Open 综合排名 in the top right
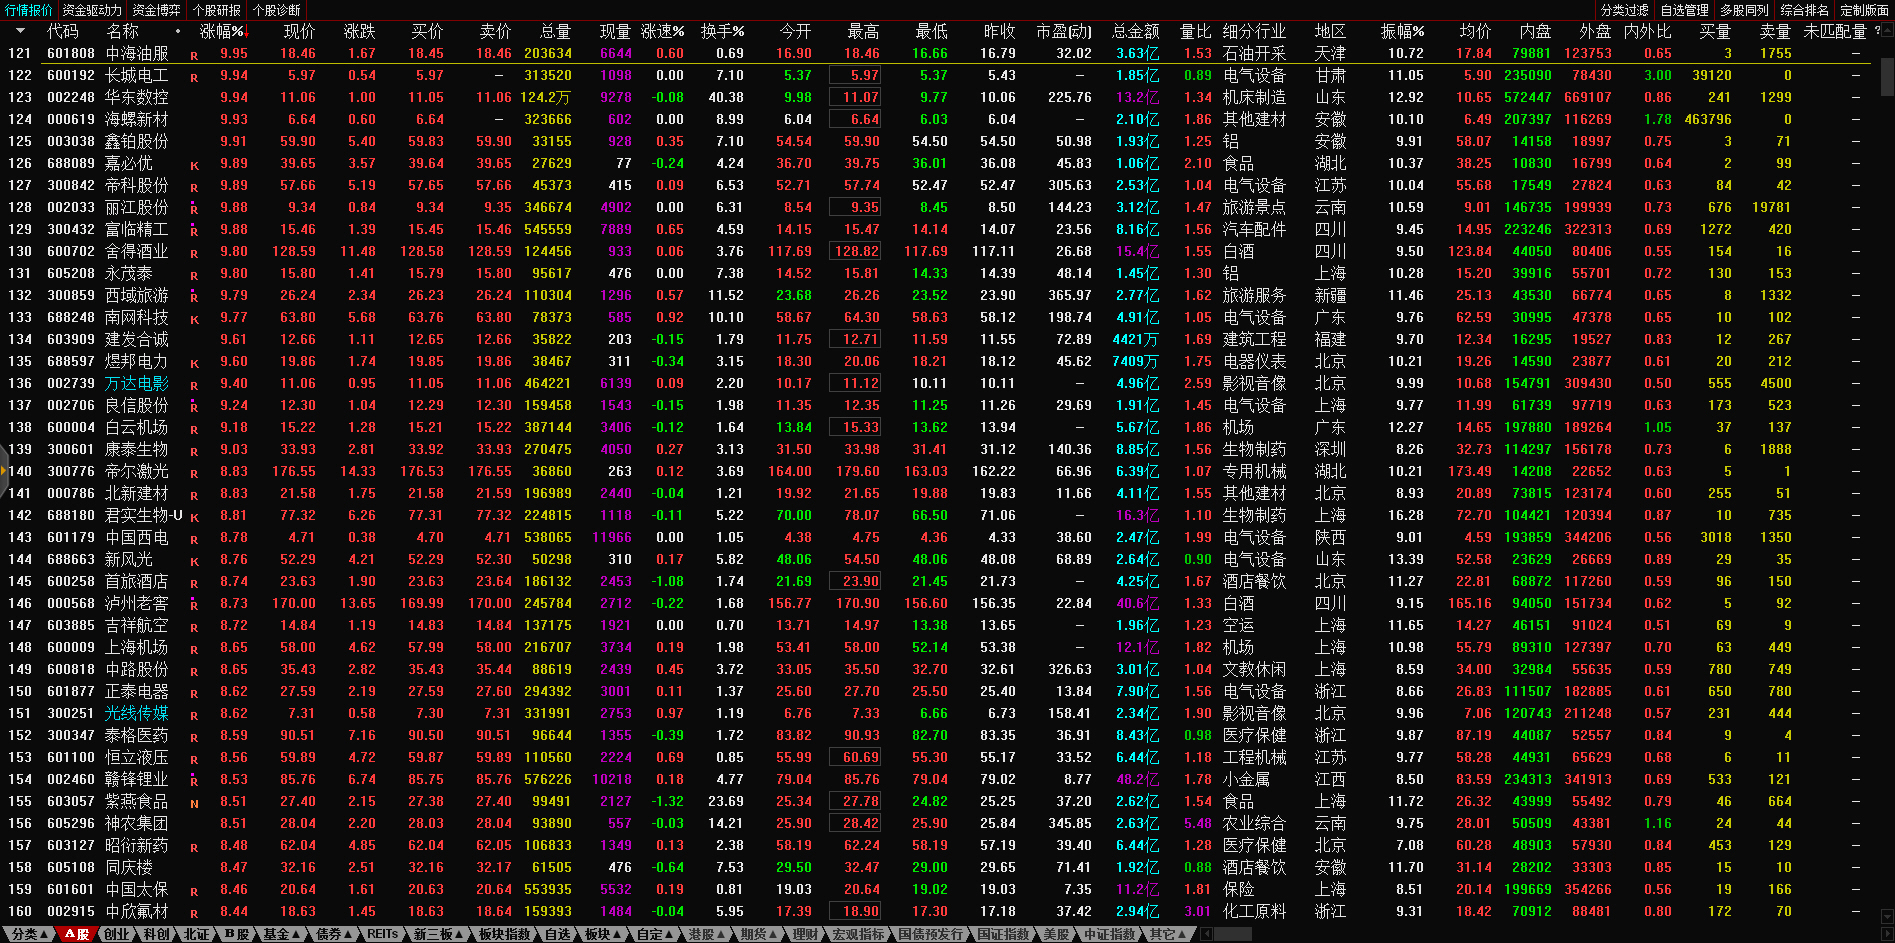Image resolution: width=1895 pixels, height=943 pixels. pos(1804,10)
